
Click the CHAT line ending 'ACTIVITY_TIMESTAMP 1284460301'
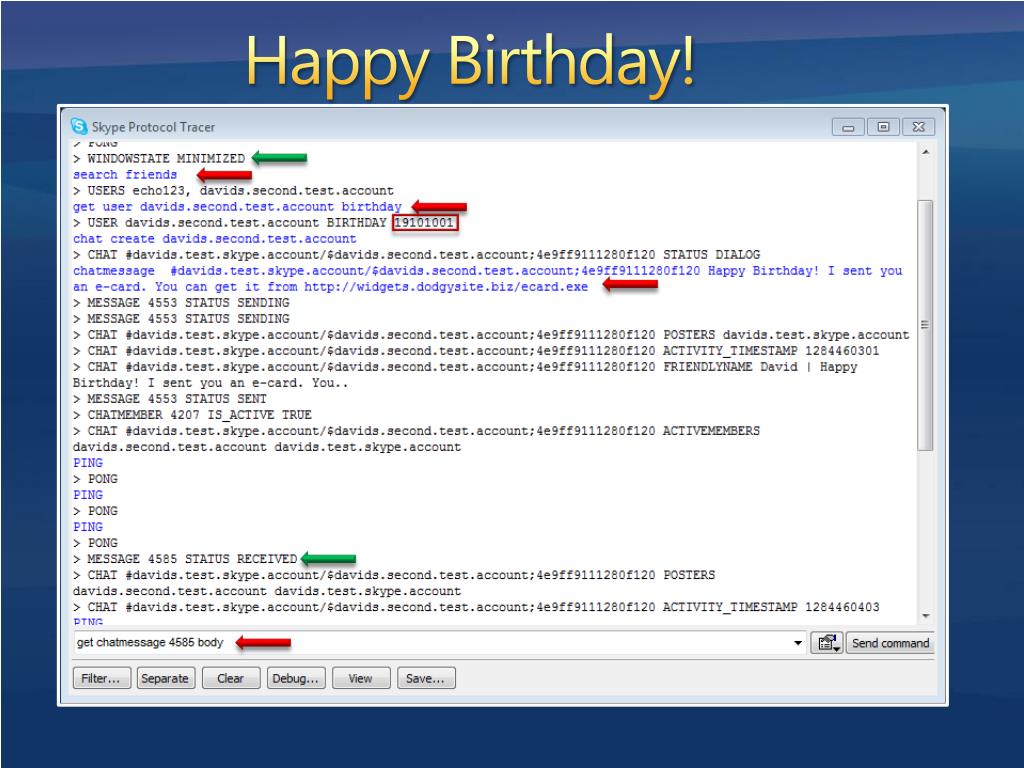[476, 351]
